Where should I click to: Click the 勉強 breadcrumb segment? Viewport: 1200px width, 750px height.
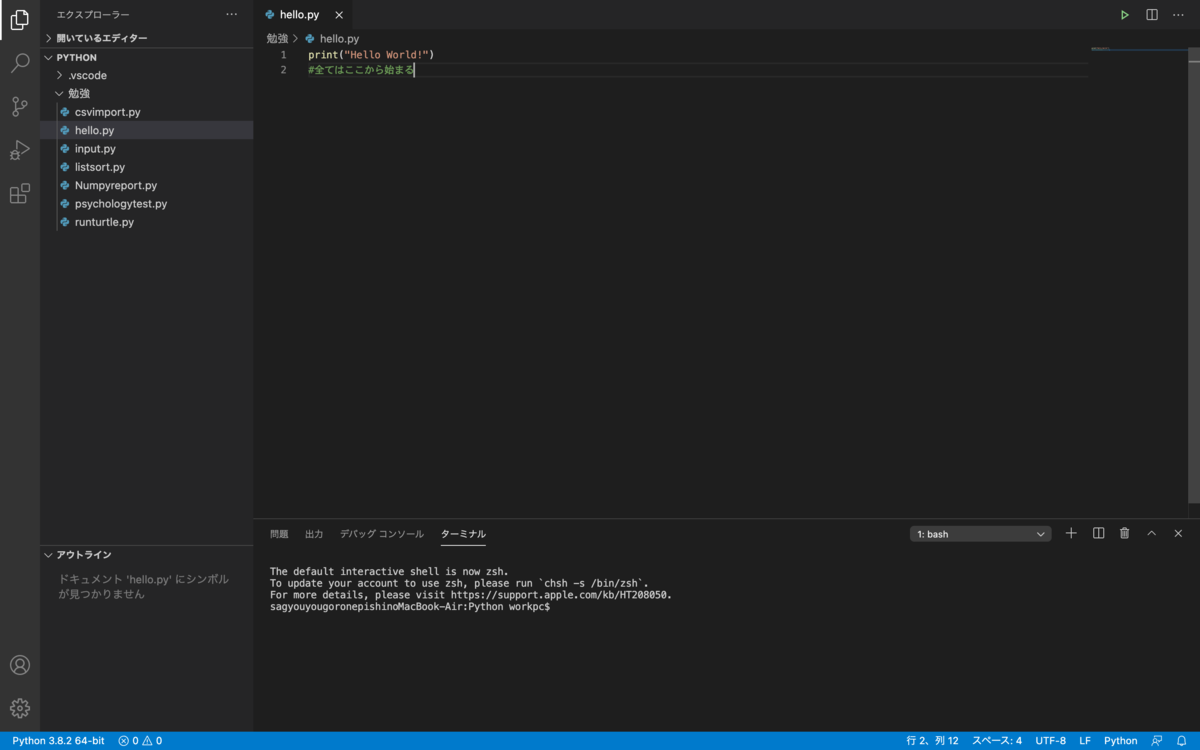[x=277, y=38]
